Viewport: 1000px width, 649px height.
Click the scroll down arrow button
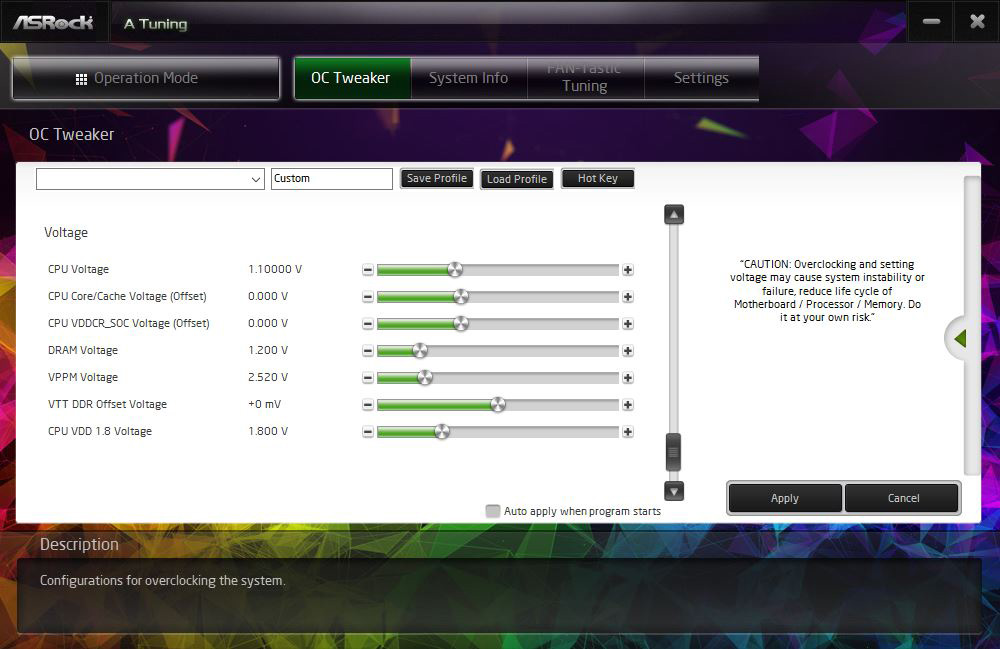(673, 491)
